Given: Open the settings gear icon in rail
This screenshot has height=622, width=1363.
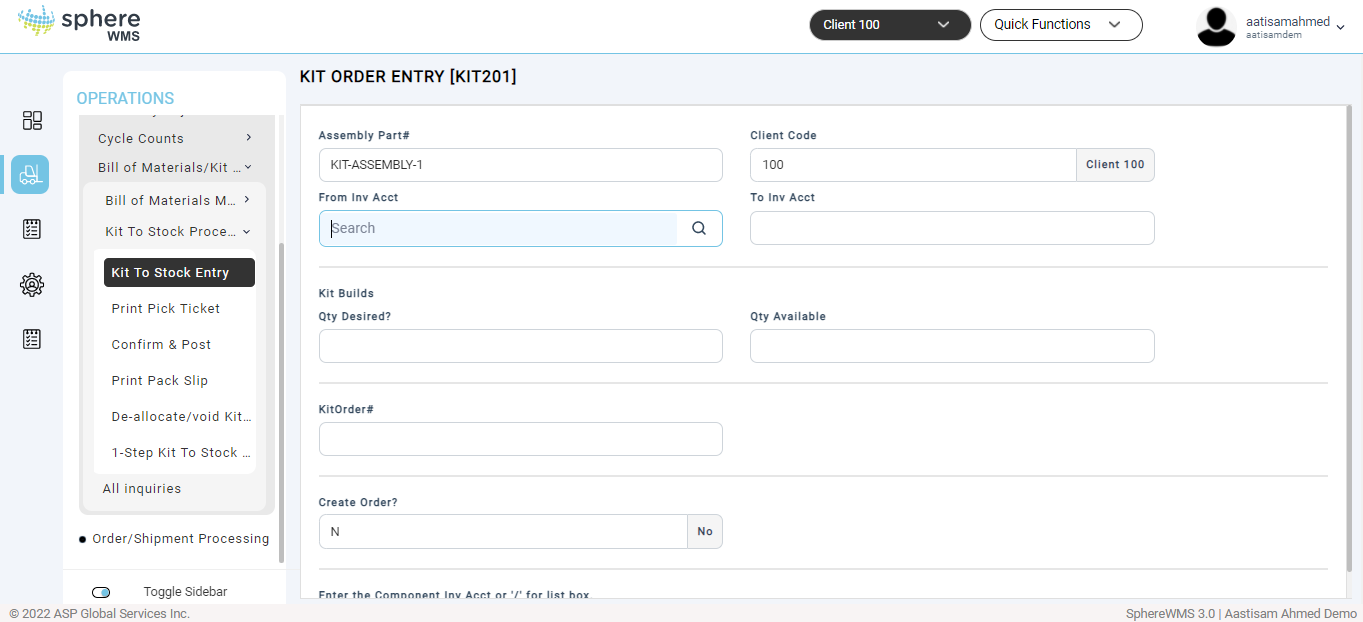Looking at the screenshot, I should 32,285.
